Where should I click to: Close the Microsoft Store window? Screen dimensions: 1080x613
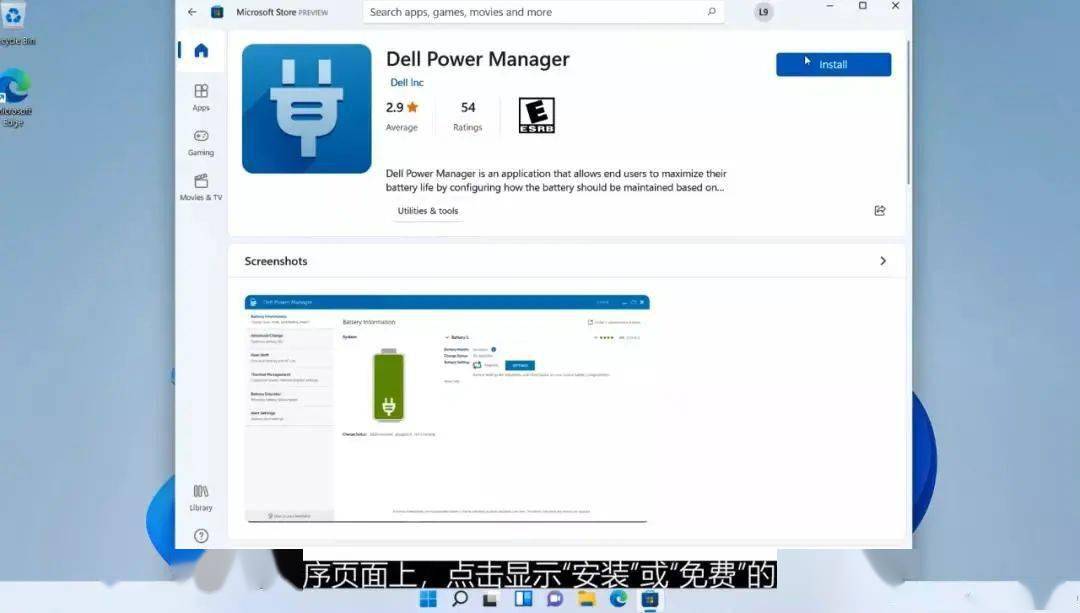[895, 6]
